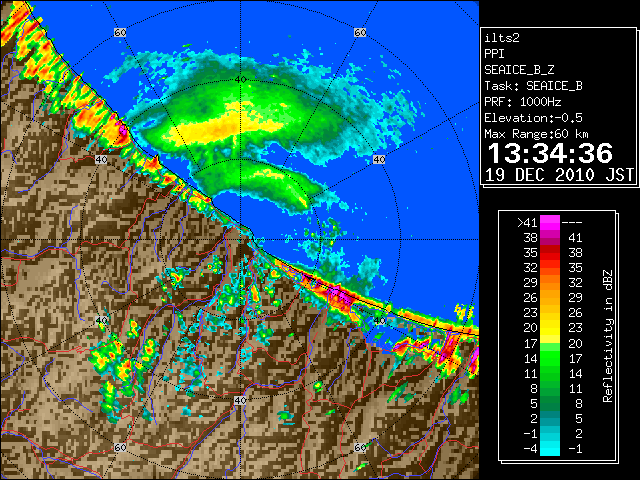Click the "Max Range:60 km" line
The image size is (640, 480).
(537, 134)
